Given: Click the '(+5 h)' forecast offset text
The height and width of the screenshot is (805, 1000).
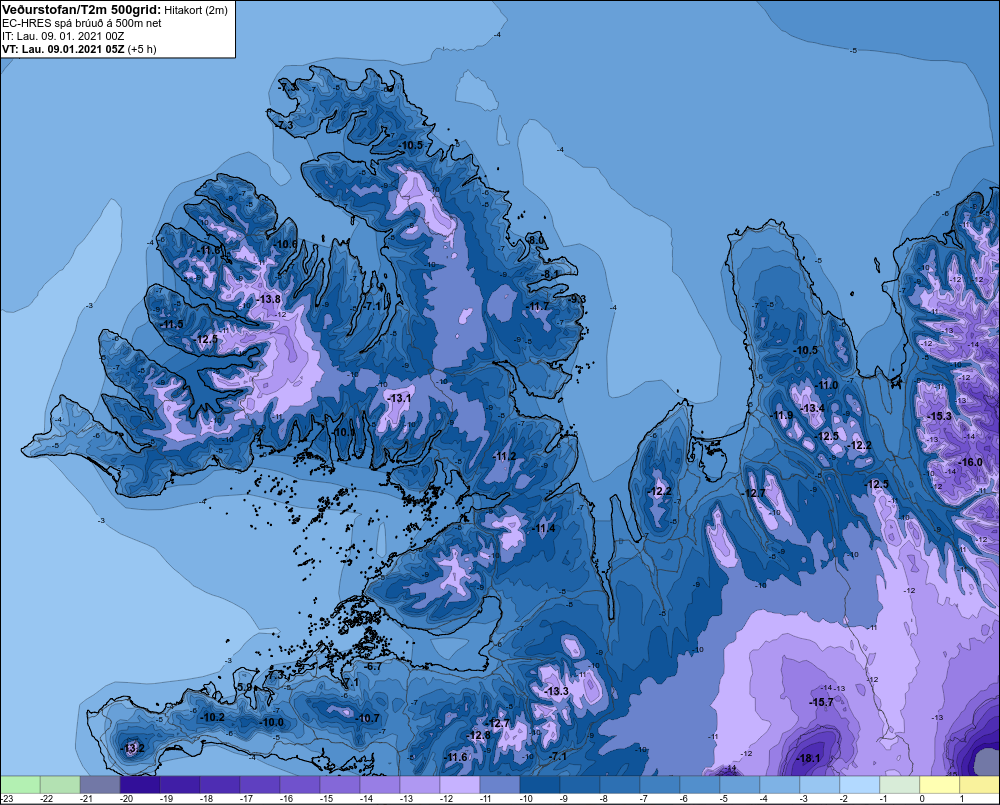Looking at the screenshot, I should point(142,49).
